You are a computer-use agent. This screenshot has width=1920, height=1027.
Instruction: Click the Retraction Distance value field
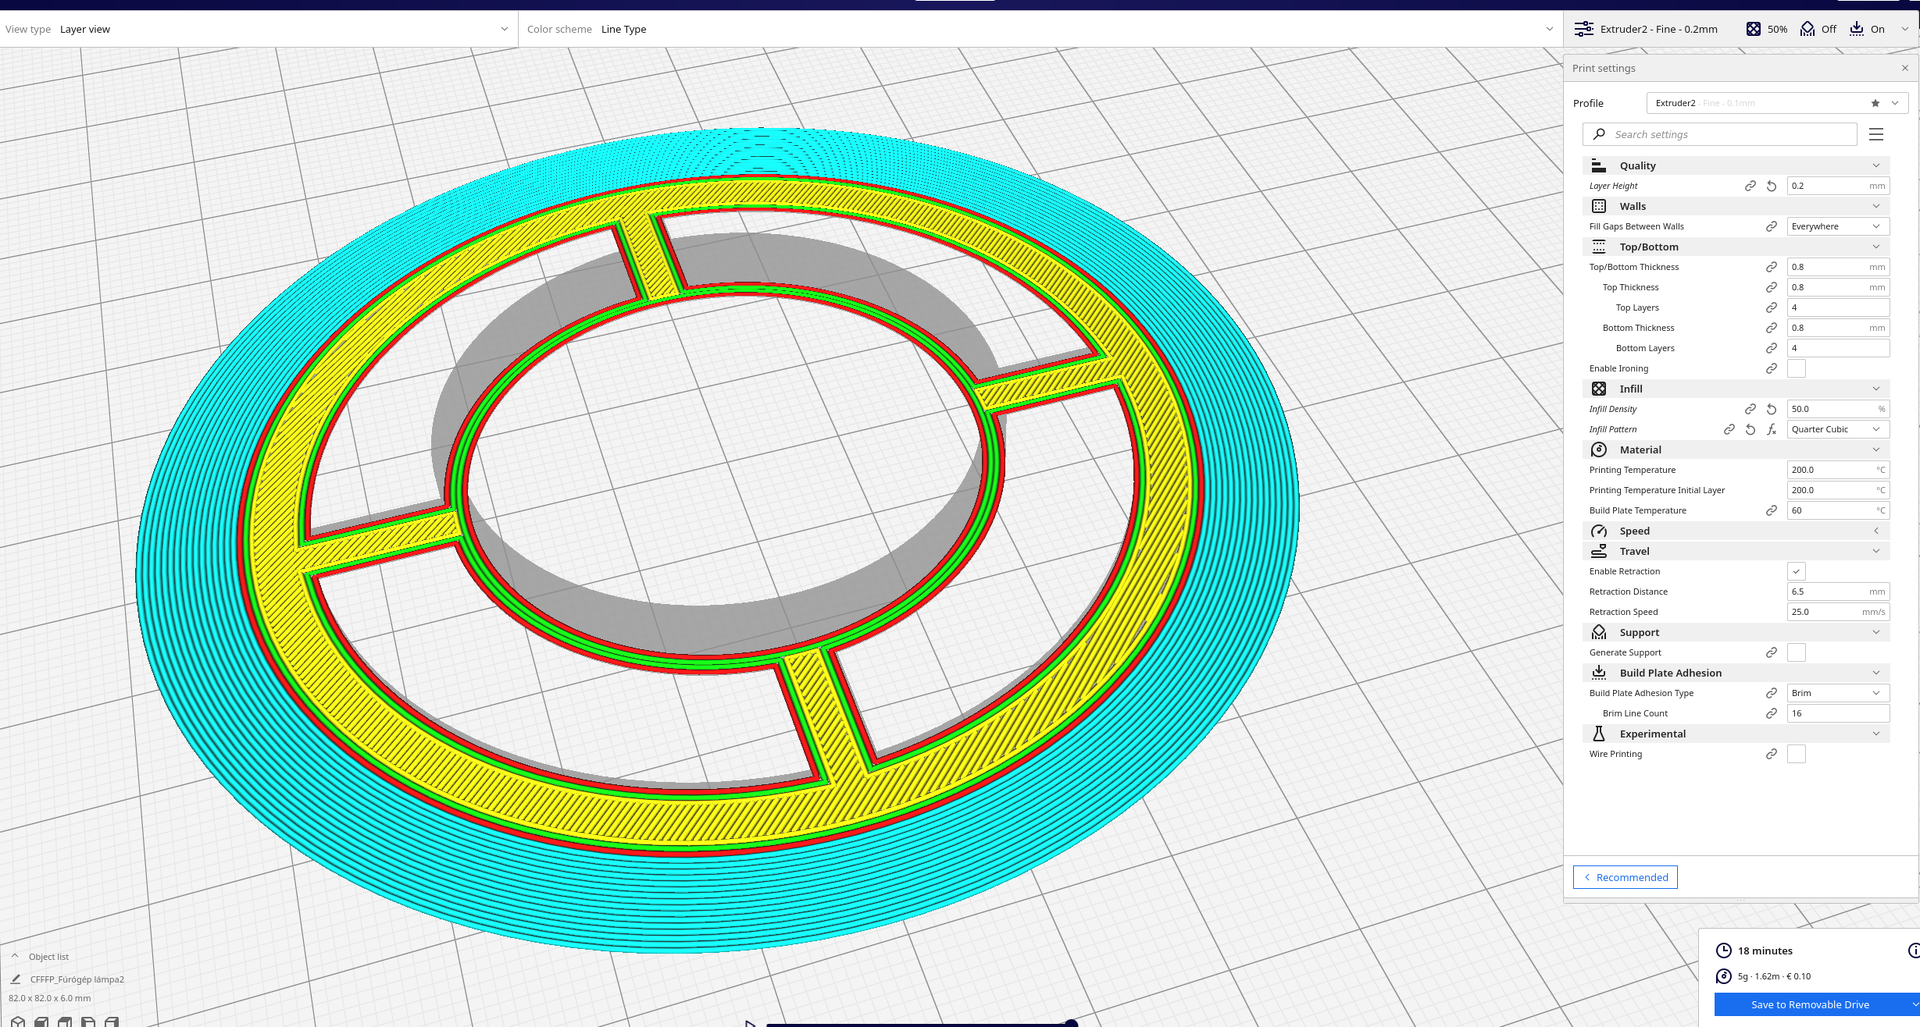(x=1838, y=591)
